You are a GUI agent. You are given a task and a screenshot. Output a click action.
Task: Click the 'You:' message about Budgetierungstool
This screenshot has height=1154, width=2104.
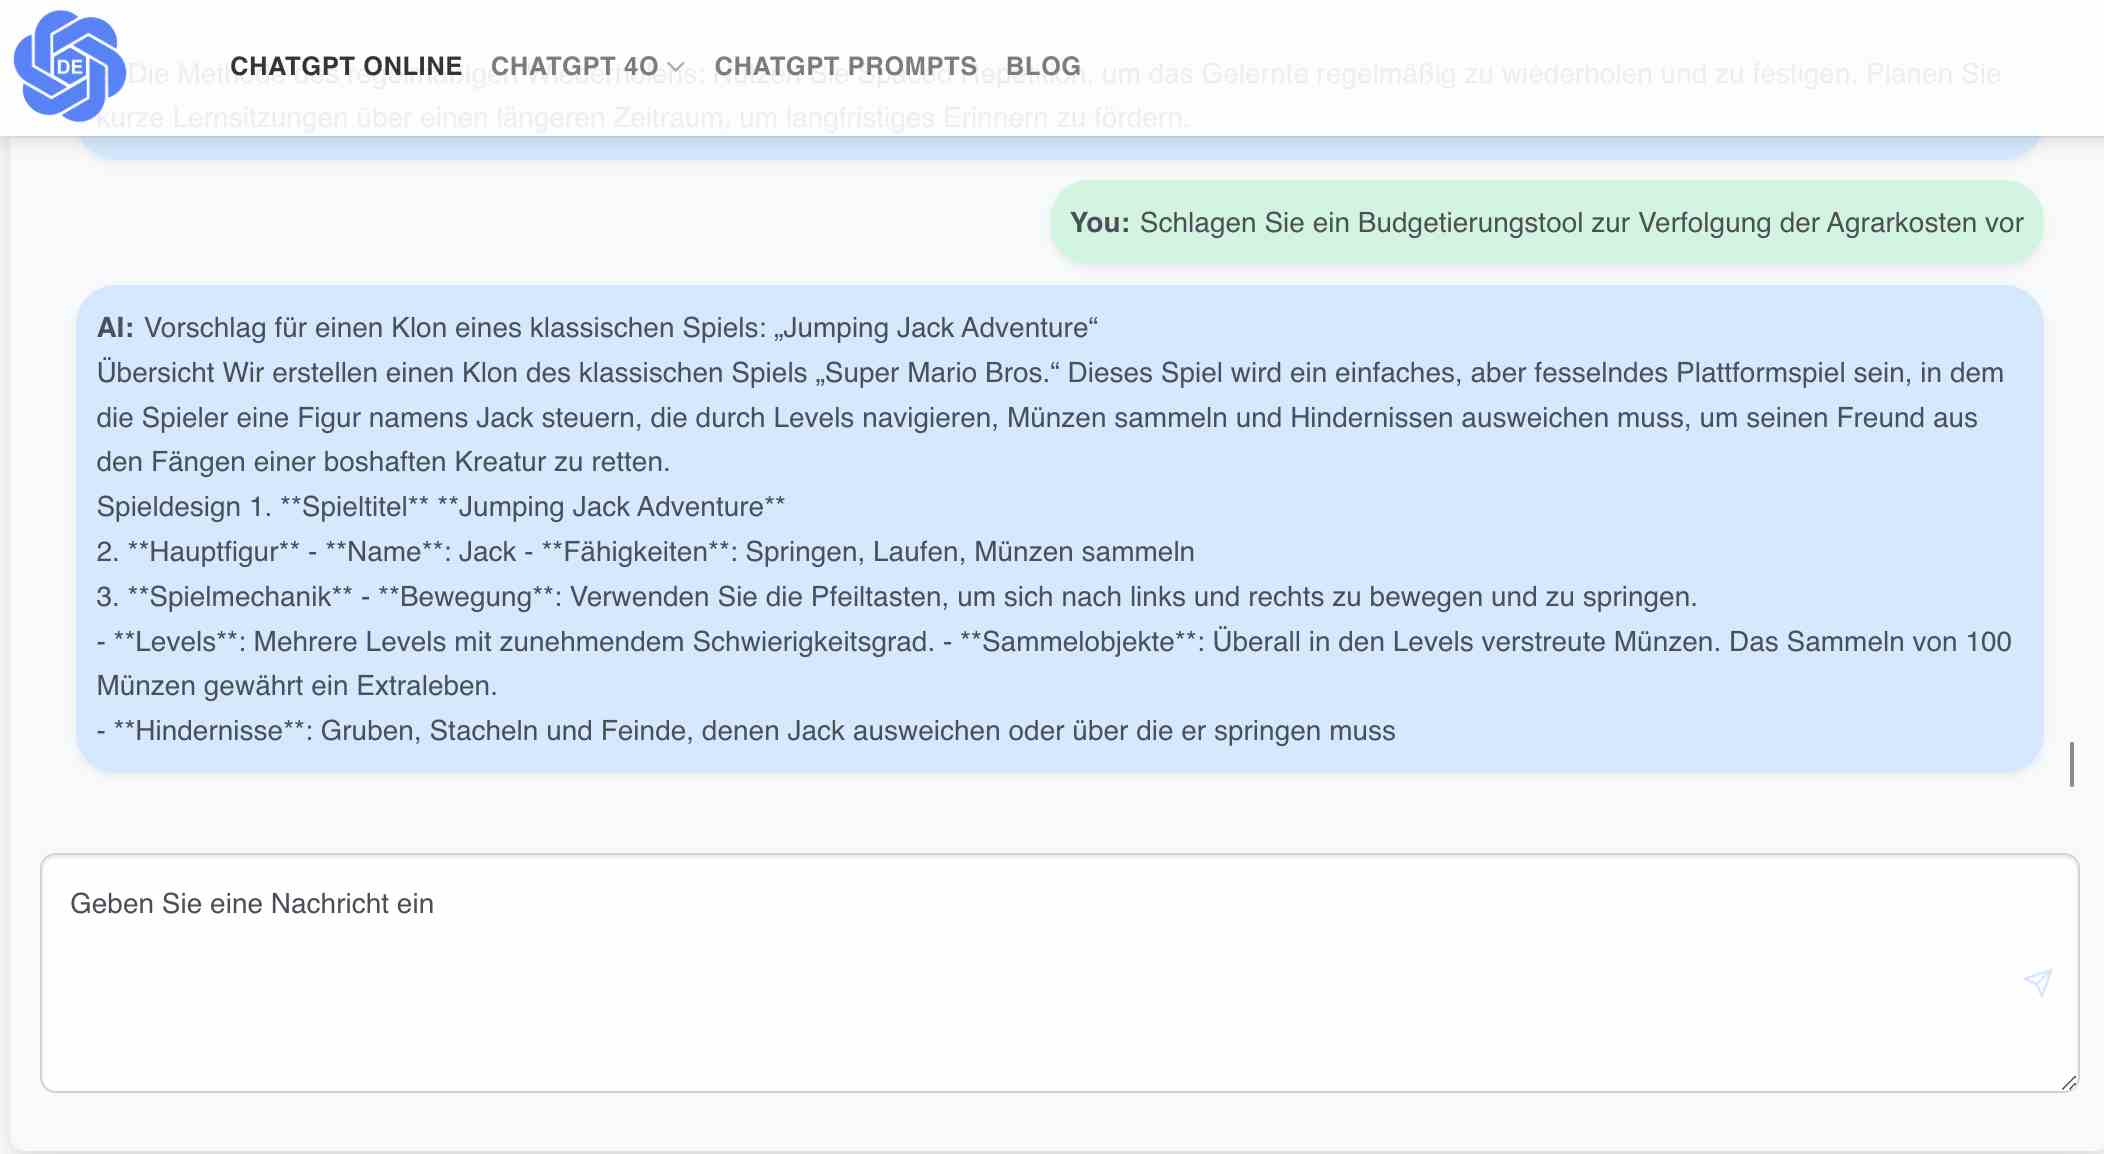pyautogui.click(x=1546, y=223)
